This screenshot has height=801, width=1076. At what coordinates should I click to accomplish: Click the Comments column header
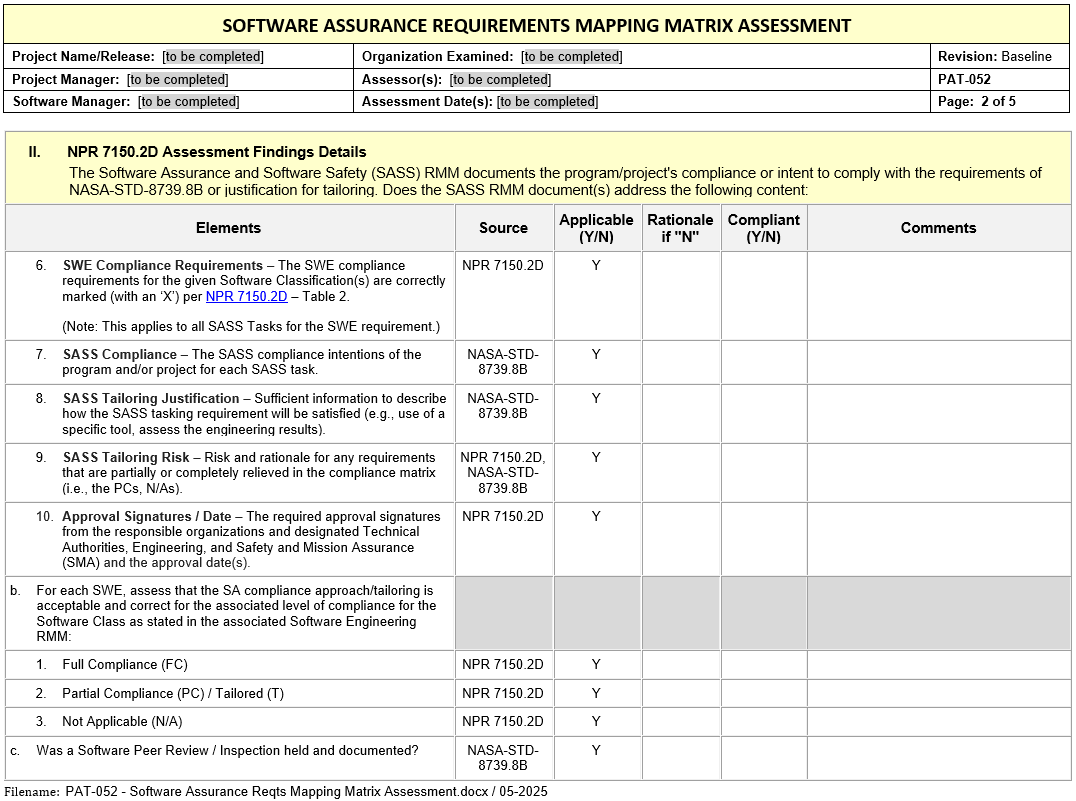[x=937, y=228]
